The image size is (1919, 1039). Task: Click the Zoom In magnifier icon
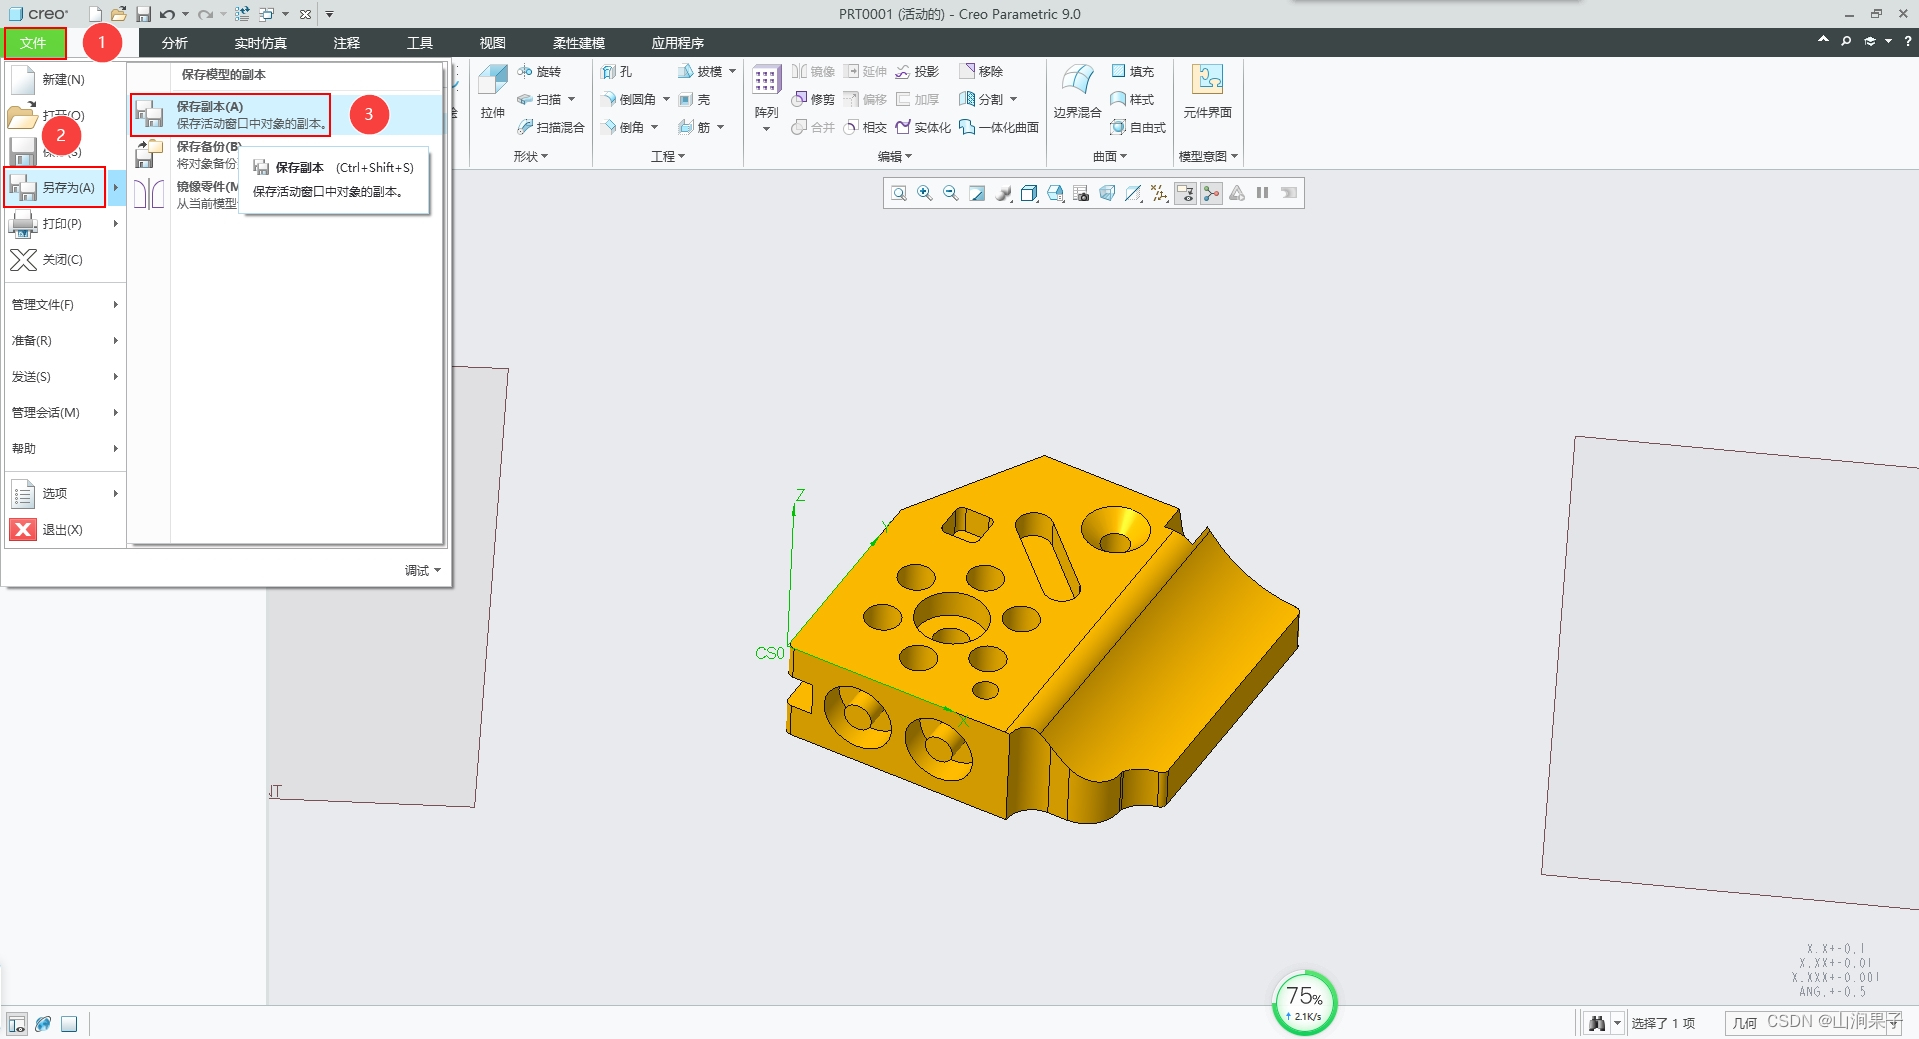(x=925, y=193)
